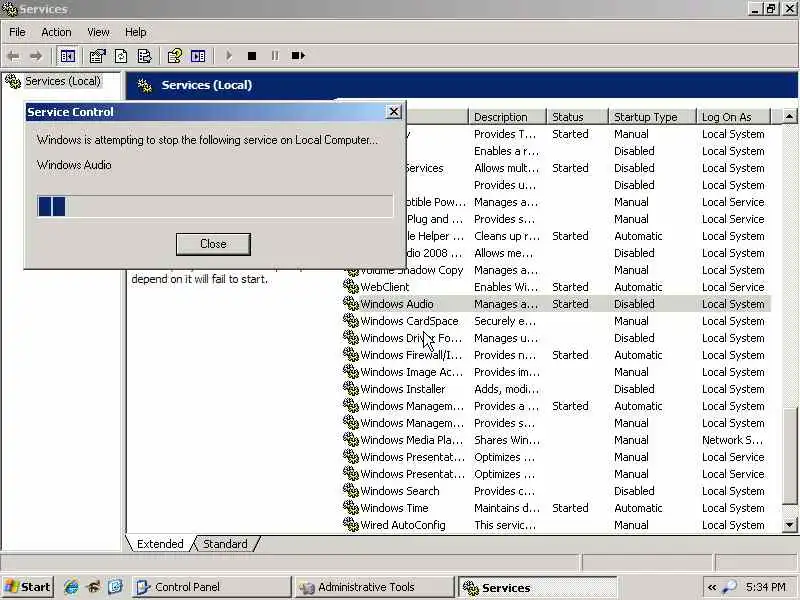This screenshot has width=800, height=600.
Task: Click the Pause Service icon
Action: tap(275, 56)
